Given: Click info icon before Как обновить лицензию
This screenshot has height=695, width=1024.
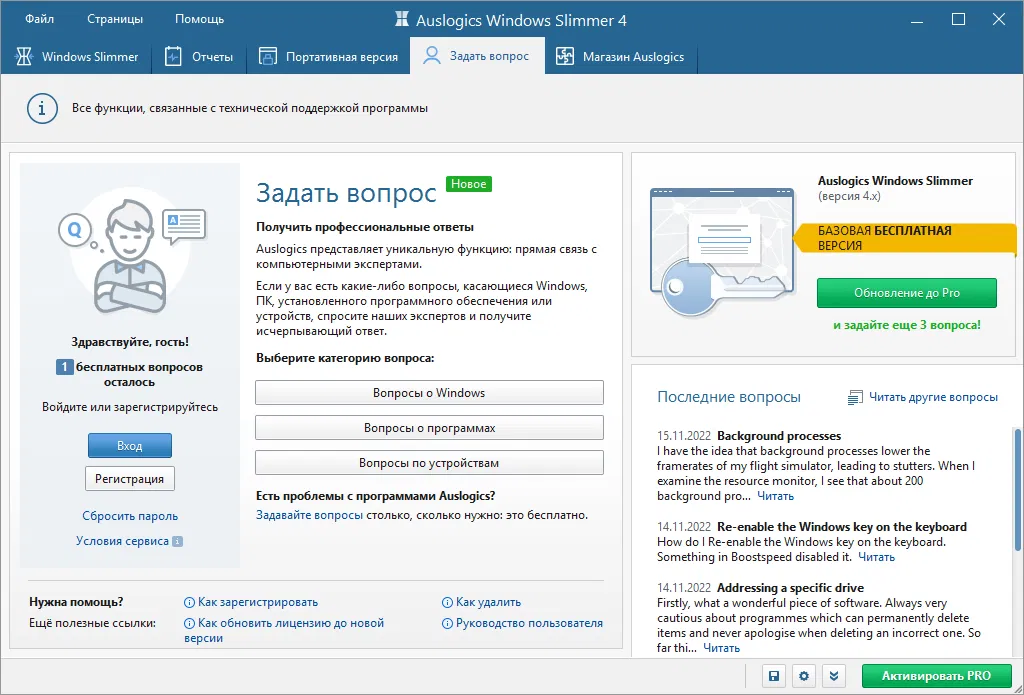Looking at the screenshot, I should pyautogui.click(x=189, y=623).
